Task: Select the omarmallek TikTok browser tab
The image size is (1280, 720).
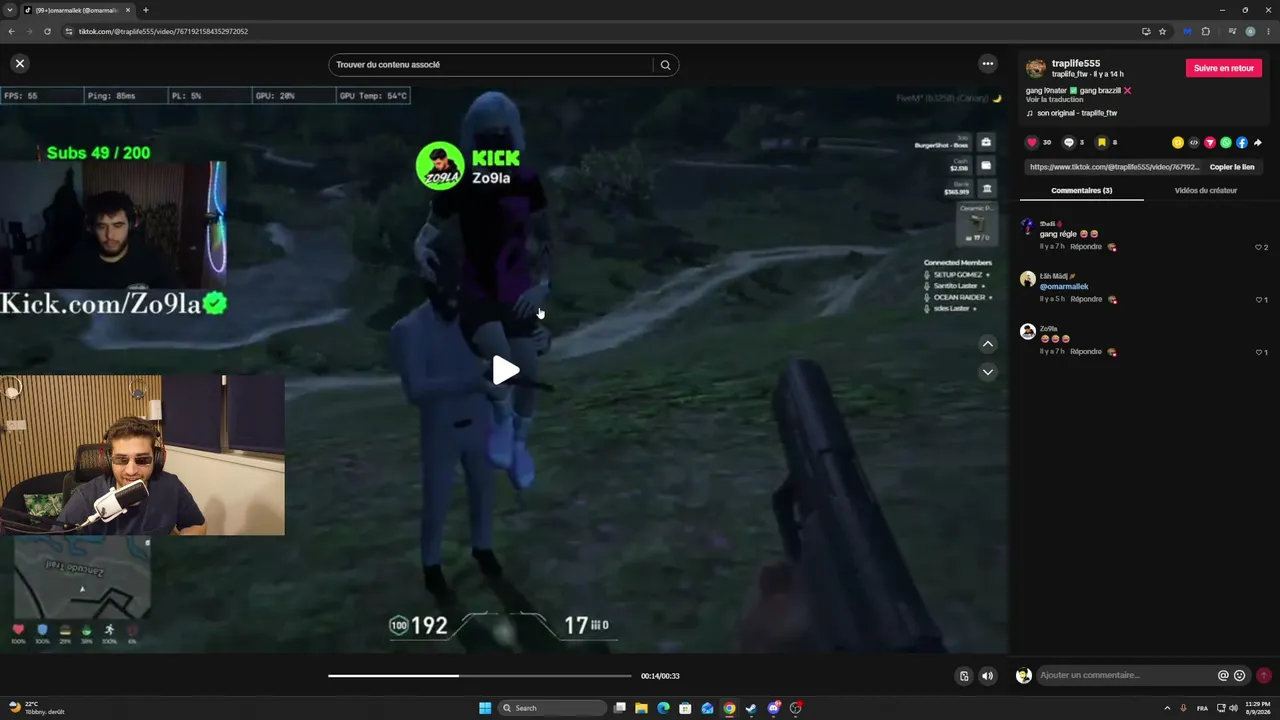Action: (x=76, y=10)
